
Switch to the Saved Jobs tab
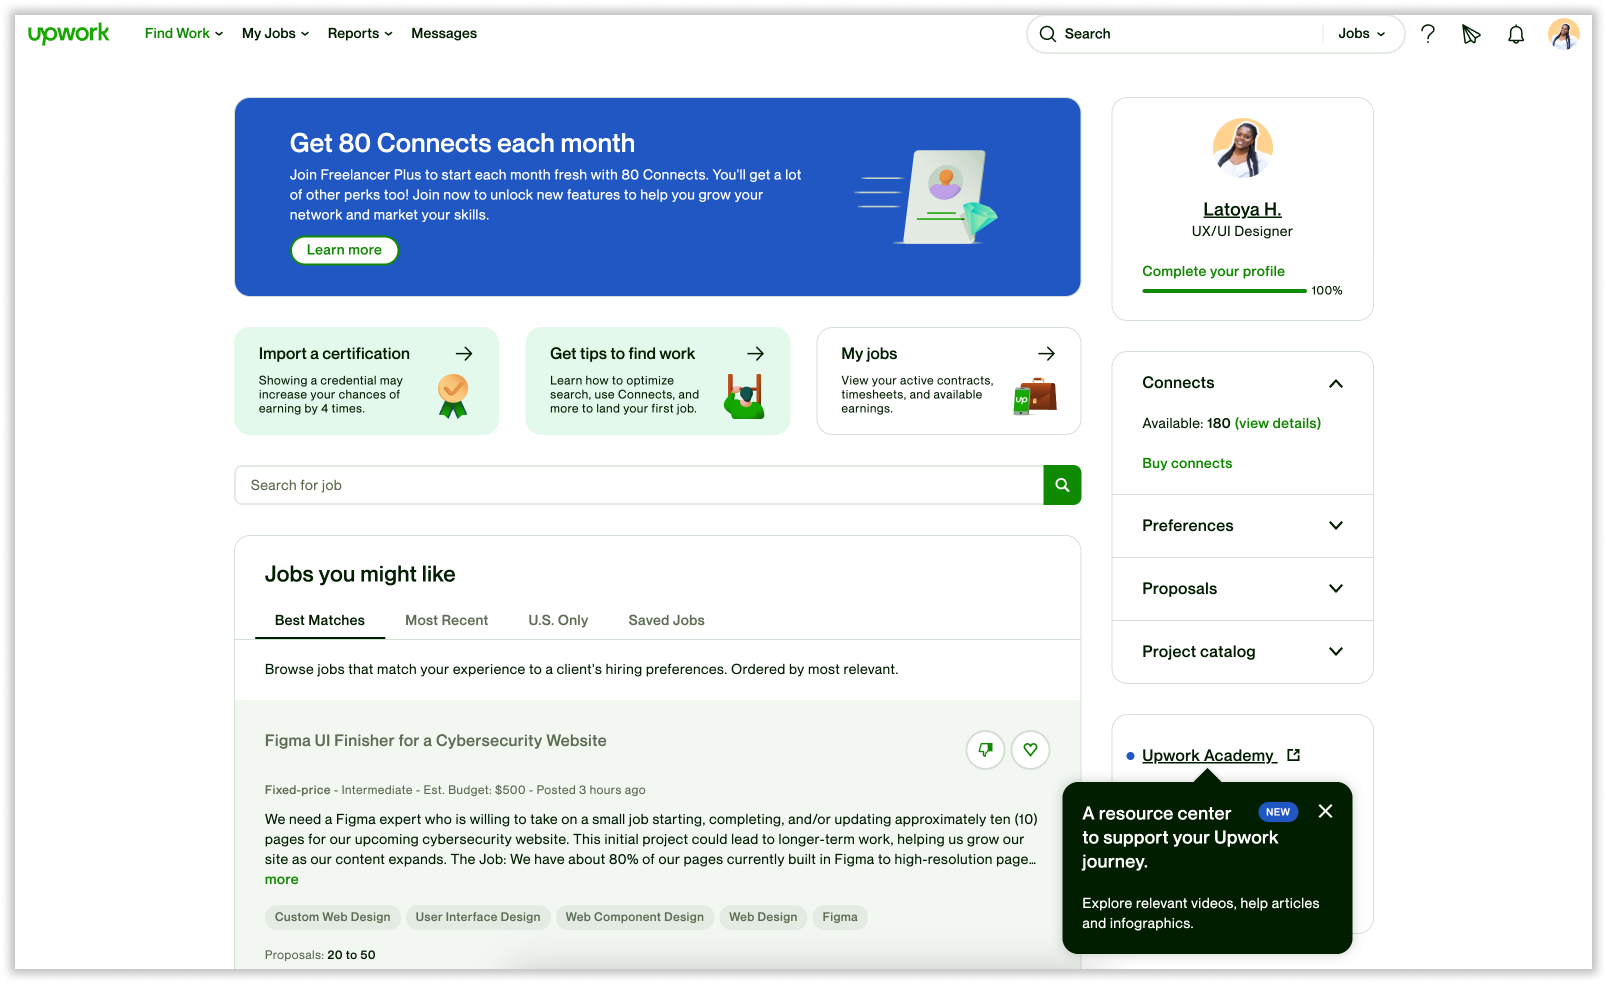[x=667, y=620]
